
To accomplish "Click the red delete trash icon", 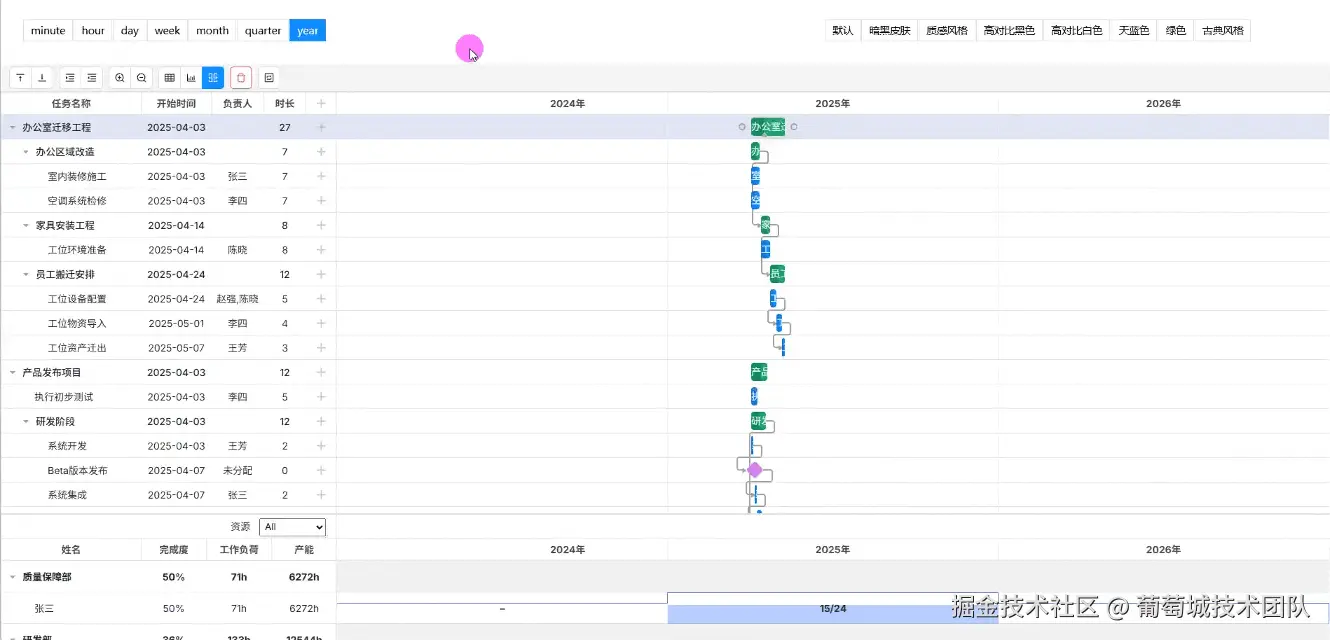I will point(241,78).
